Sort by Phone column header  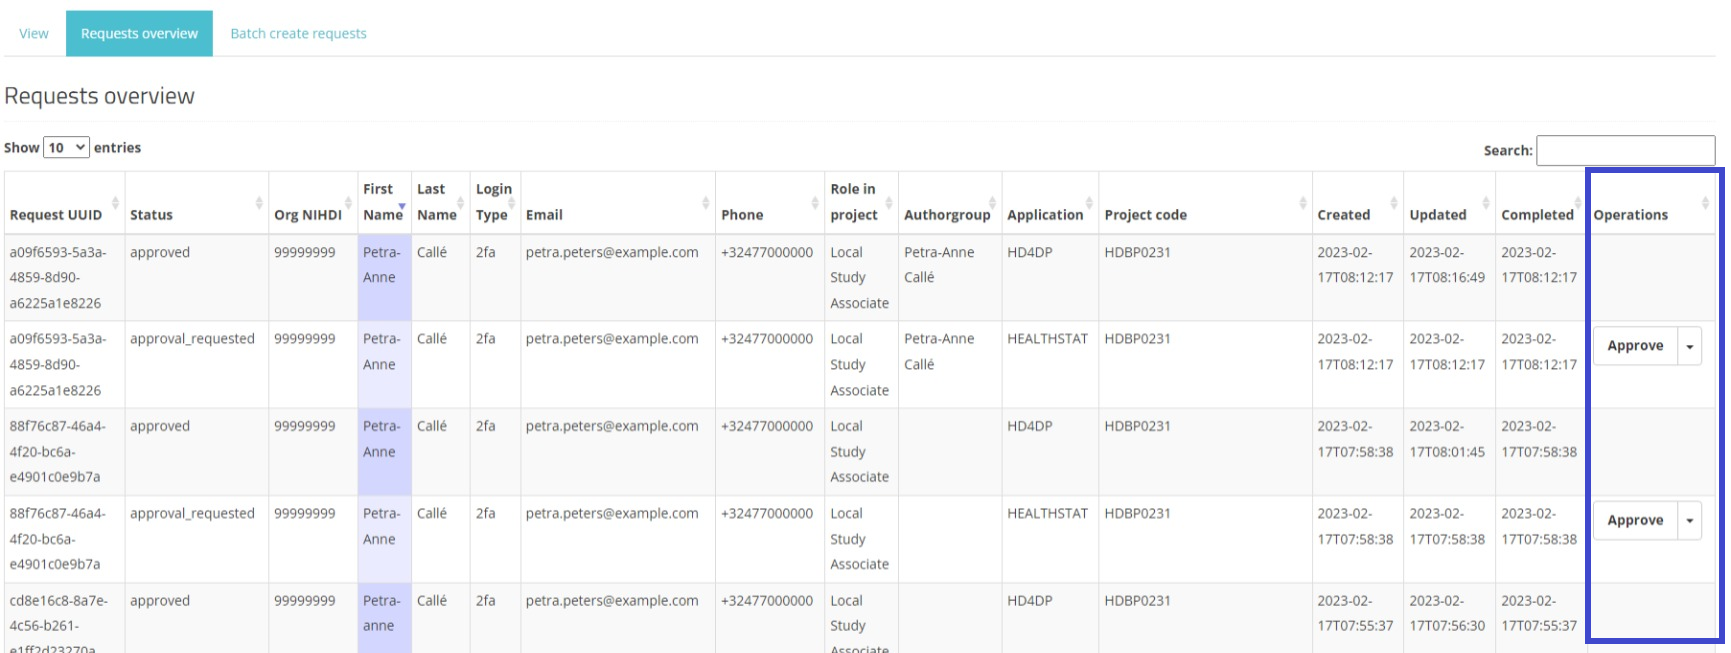coord(742,215)
